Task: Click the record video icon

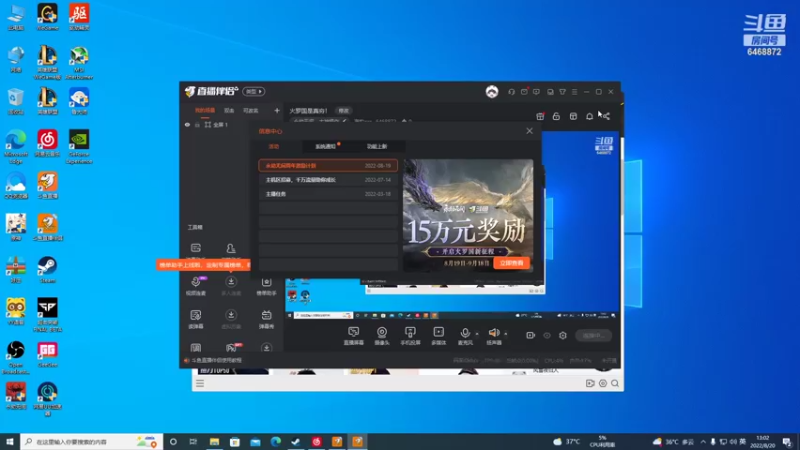Action: (x=531, y=336)
